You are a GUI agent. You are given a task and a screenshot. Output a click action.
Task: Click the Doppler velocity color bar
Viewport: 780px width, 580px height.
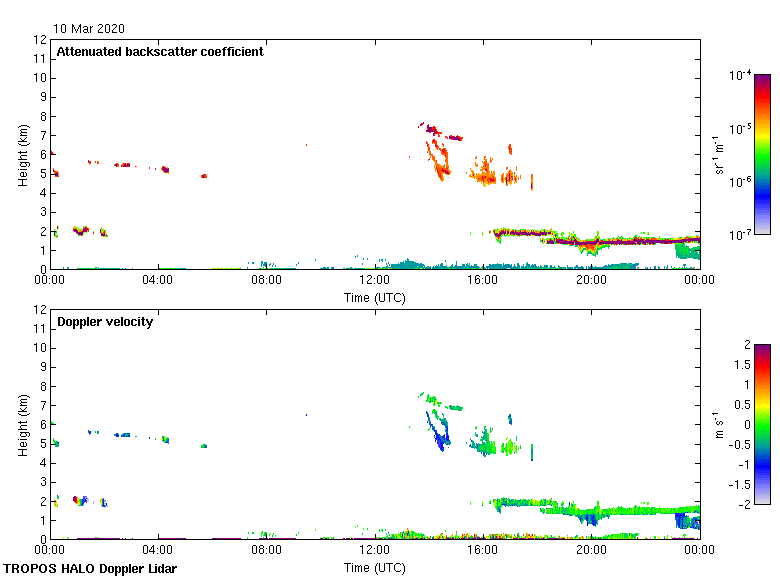[762, 424]
